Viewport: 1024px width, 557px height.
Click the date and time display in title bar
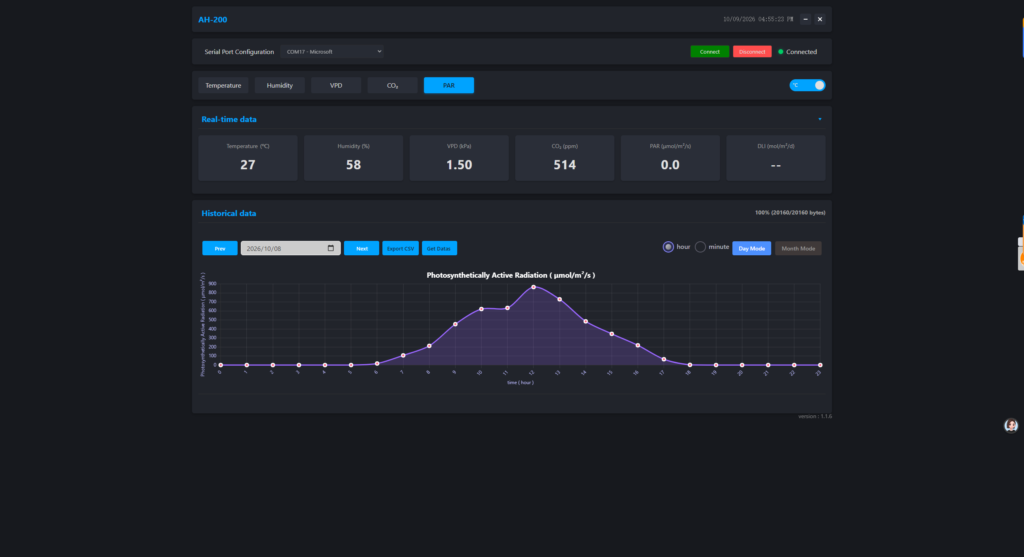click(x=758, y=20)
